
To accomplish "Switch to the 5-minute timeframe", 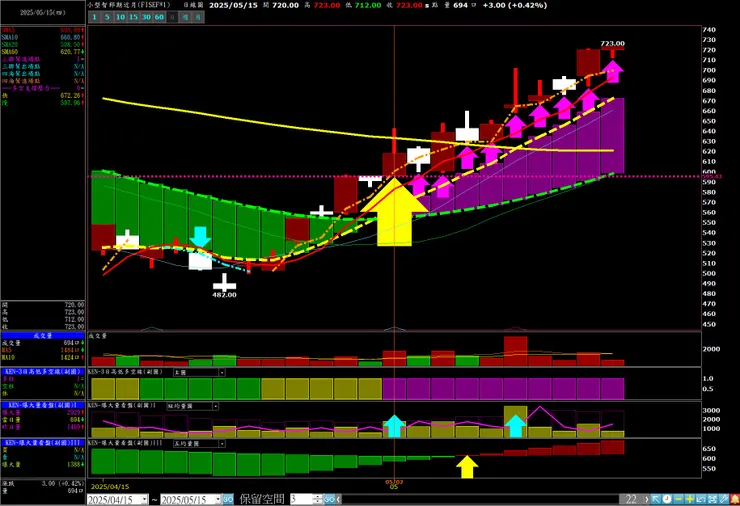I will 107,17.
